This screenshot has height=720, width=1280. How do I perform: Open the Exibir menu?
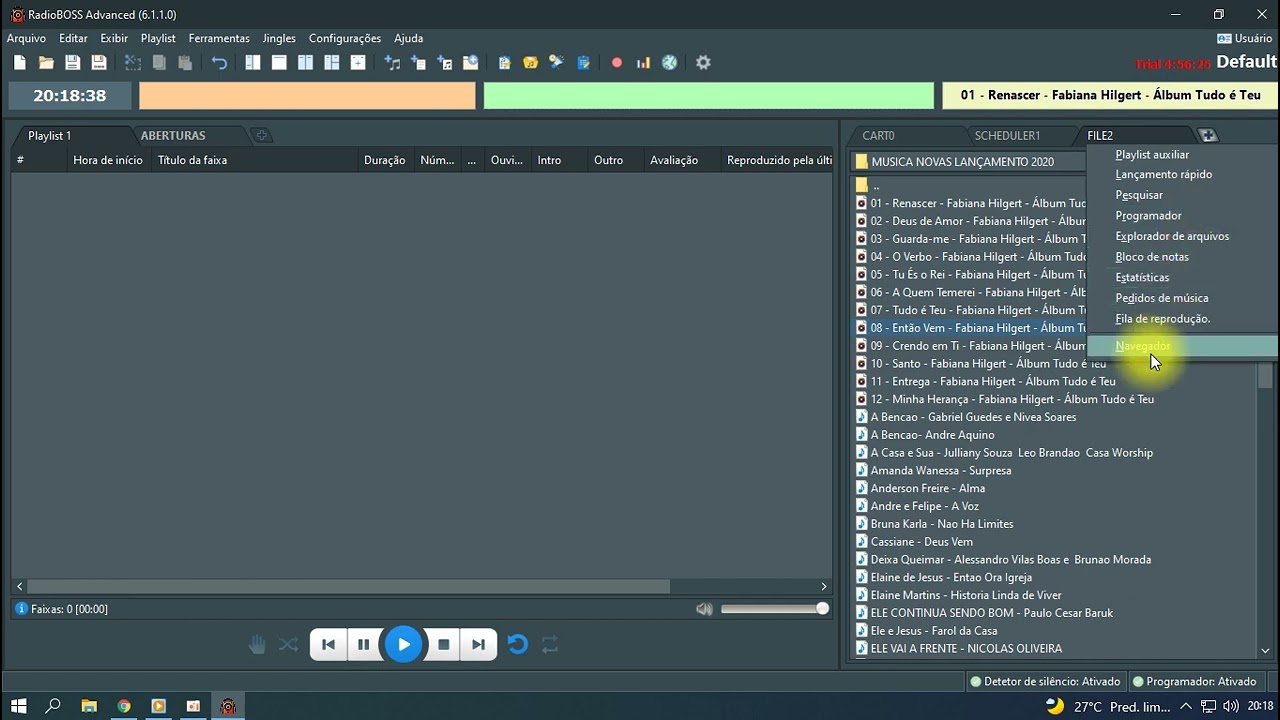pyautogui.click(x=114, y=38)
